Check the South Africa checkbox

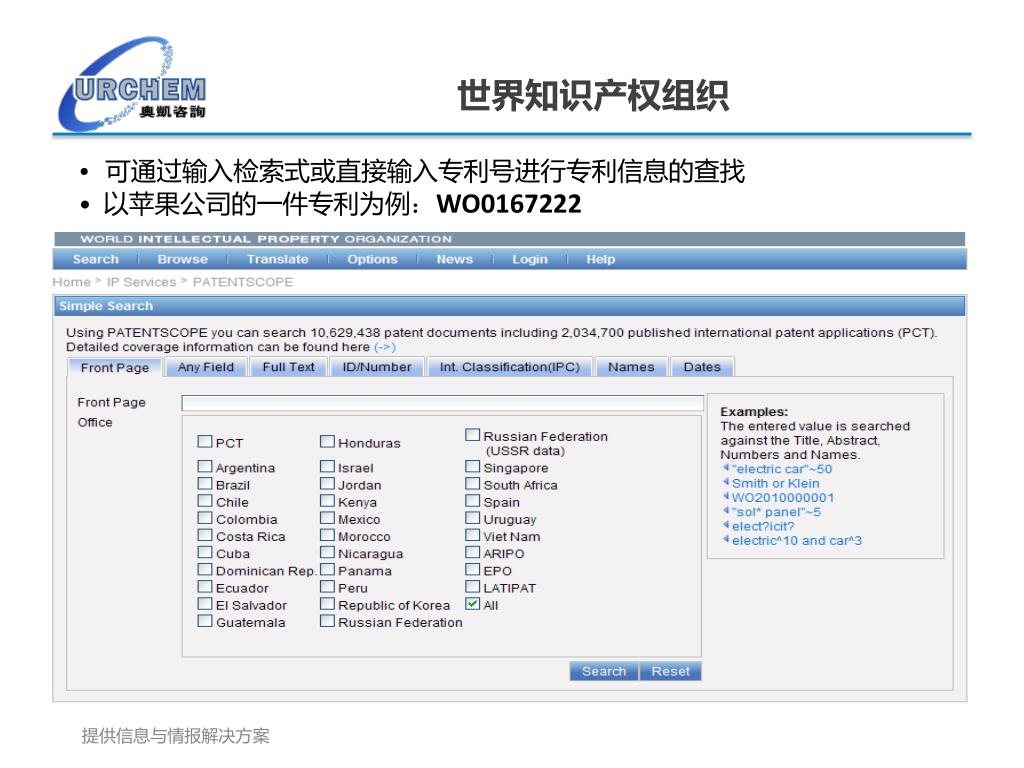tap(473, 484)
